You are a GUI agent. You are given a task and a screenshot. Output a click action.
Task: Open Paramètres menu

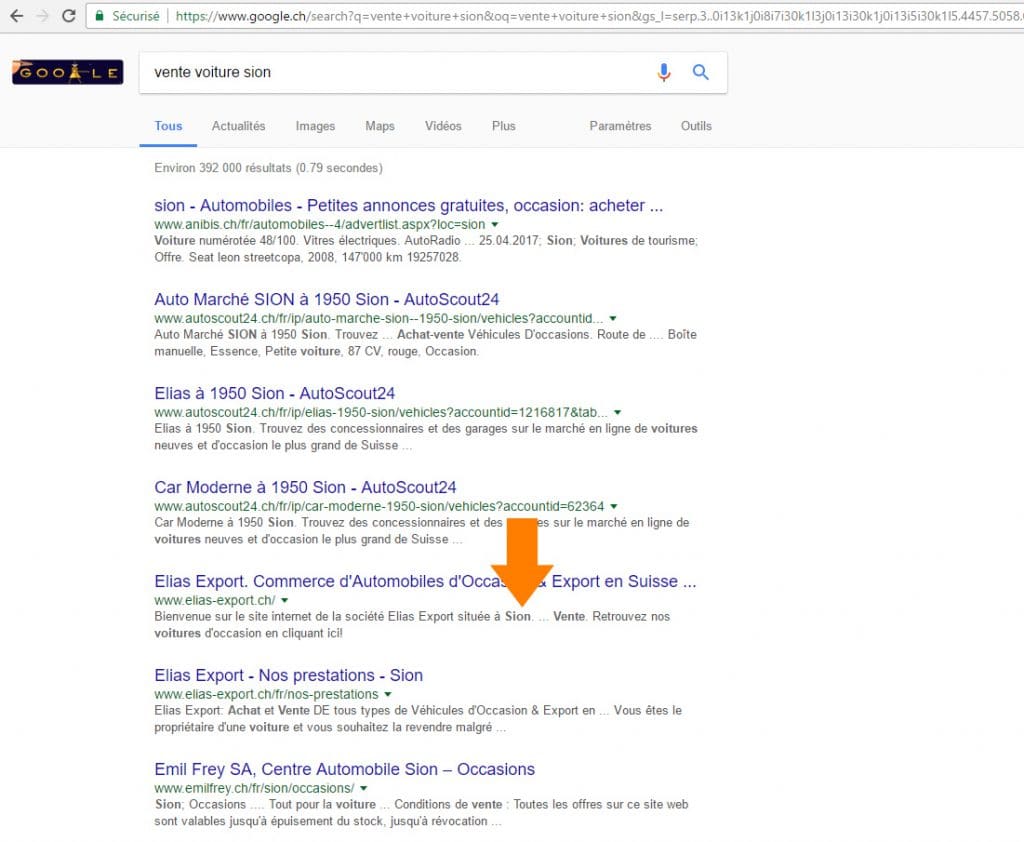tap(620, 126)
